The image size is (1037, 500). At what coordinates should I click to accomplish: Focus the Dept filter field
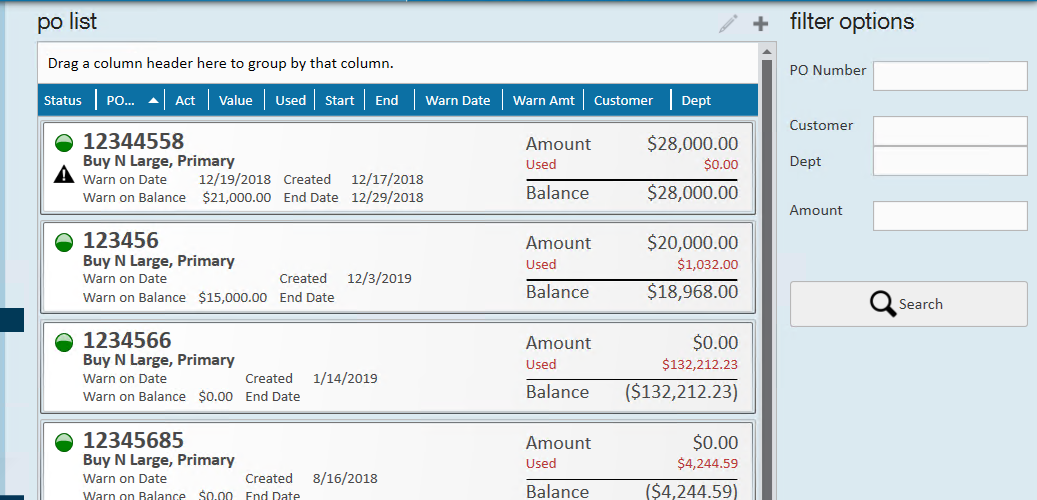point(950,161)
